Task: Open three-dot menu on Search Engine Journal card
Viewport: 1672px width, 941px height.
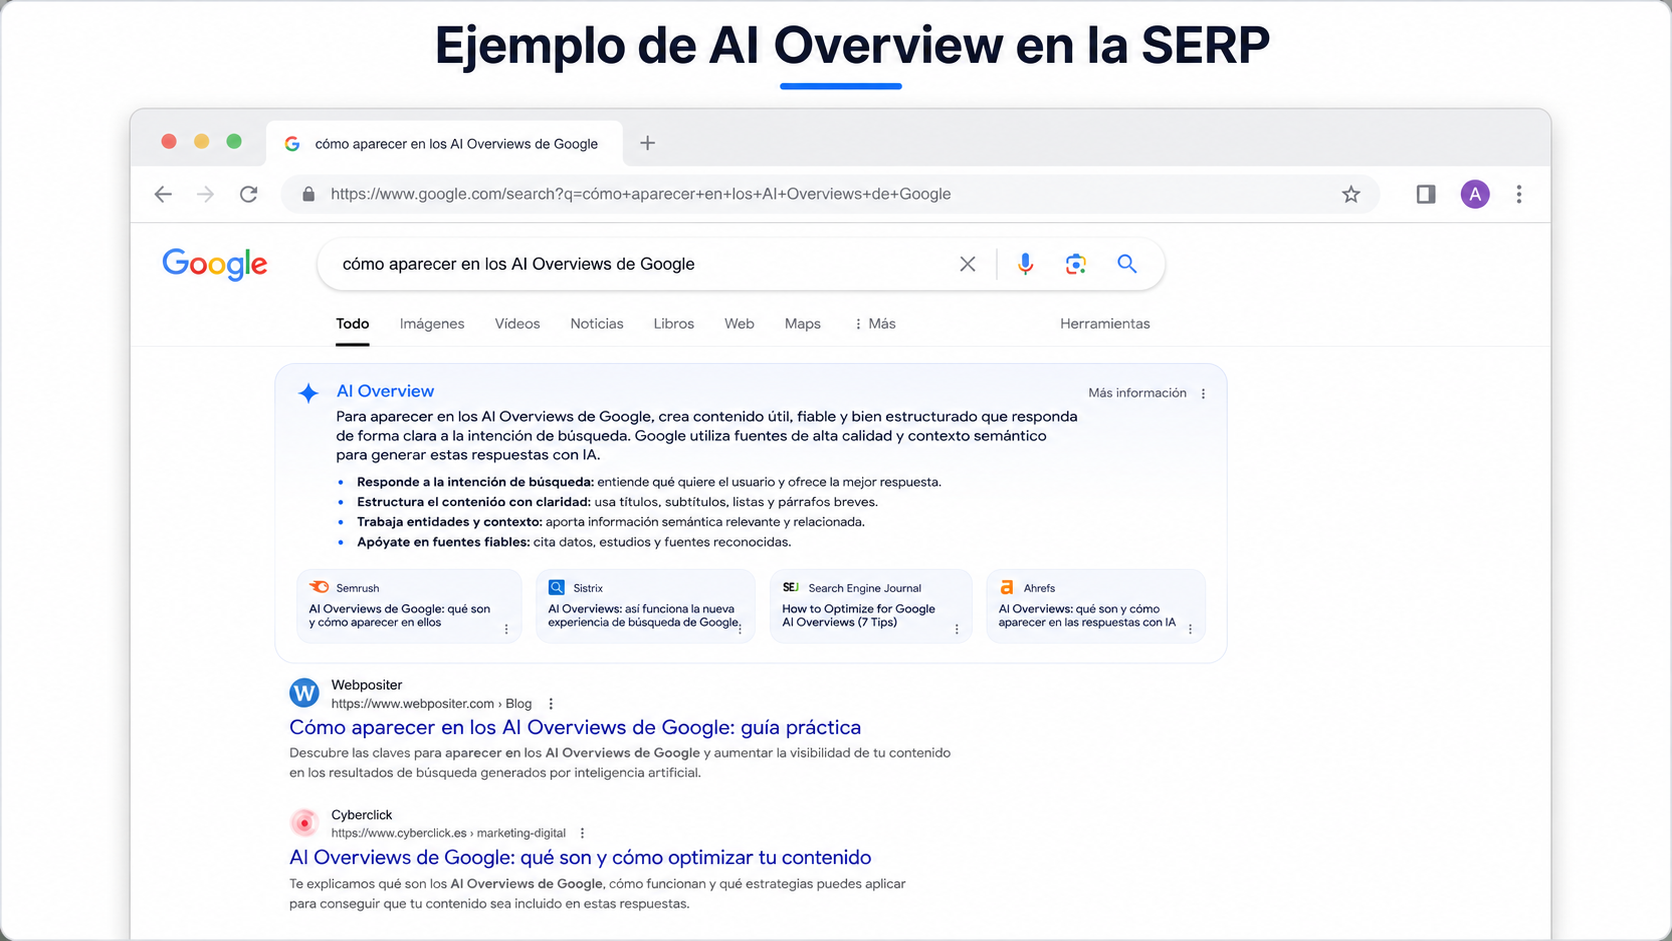Action: (957, 629)
